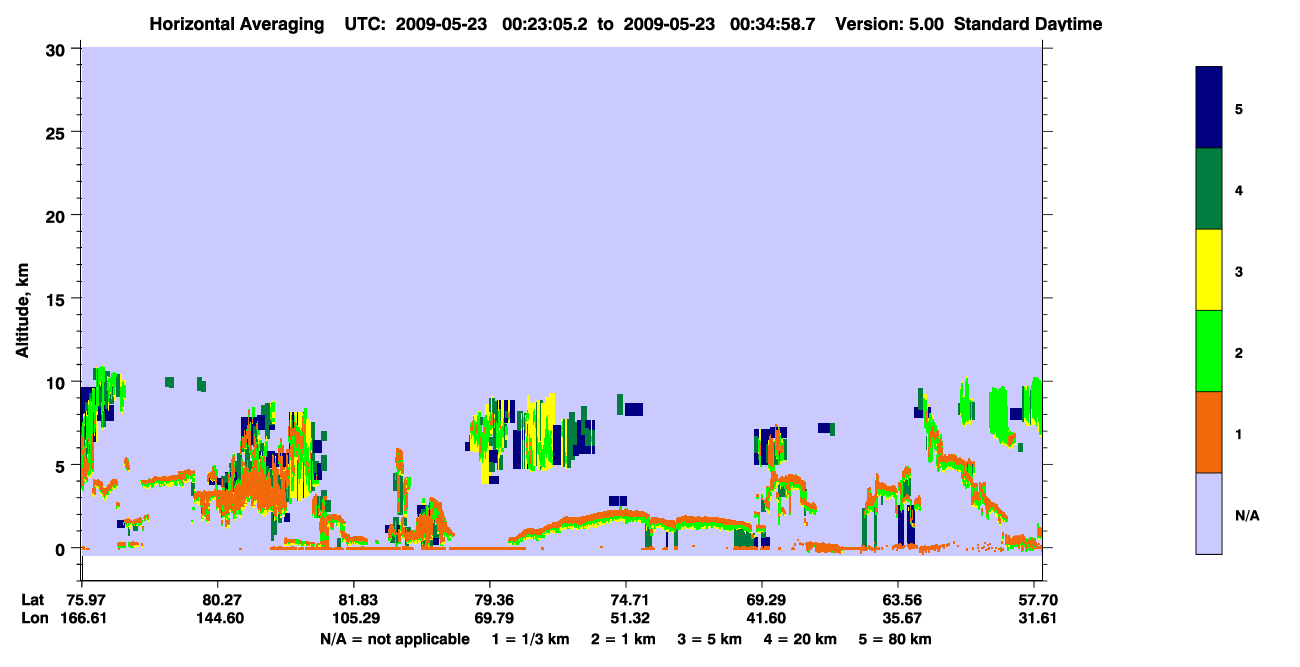1300x667 pixels.
Task: Click latitude value 75.97
Action: click(86, 600)
